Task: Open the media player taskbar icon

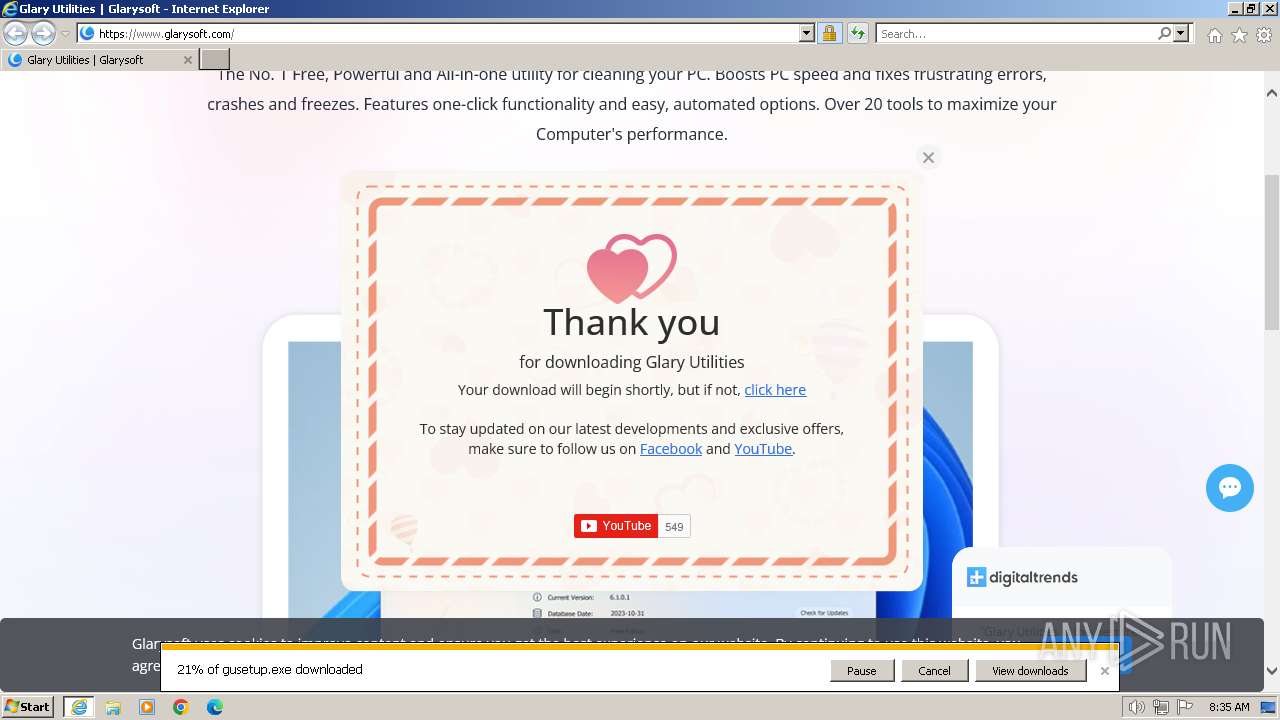Action: pyautogui.click(x=147, y=707)
